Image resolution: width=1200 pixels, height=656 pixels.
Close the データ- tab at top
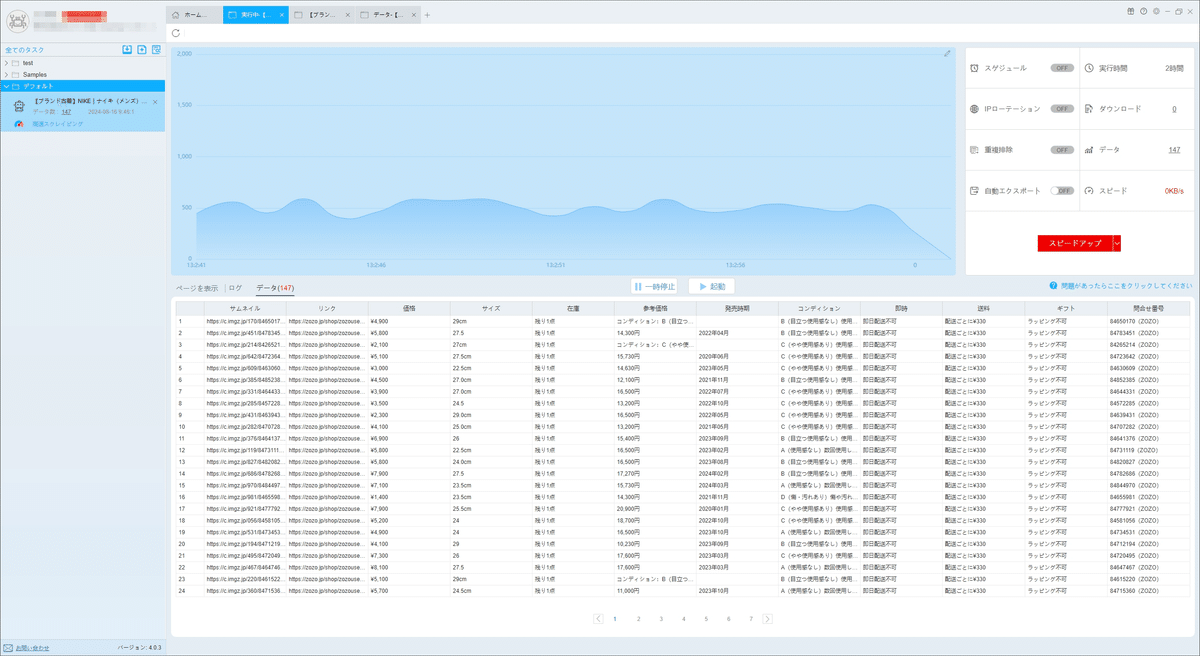pos(412,15)
